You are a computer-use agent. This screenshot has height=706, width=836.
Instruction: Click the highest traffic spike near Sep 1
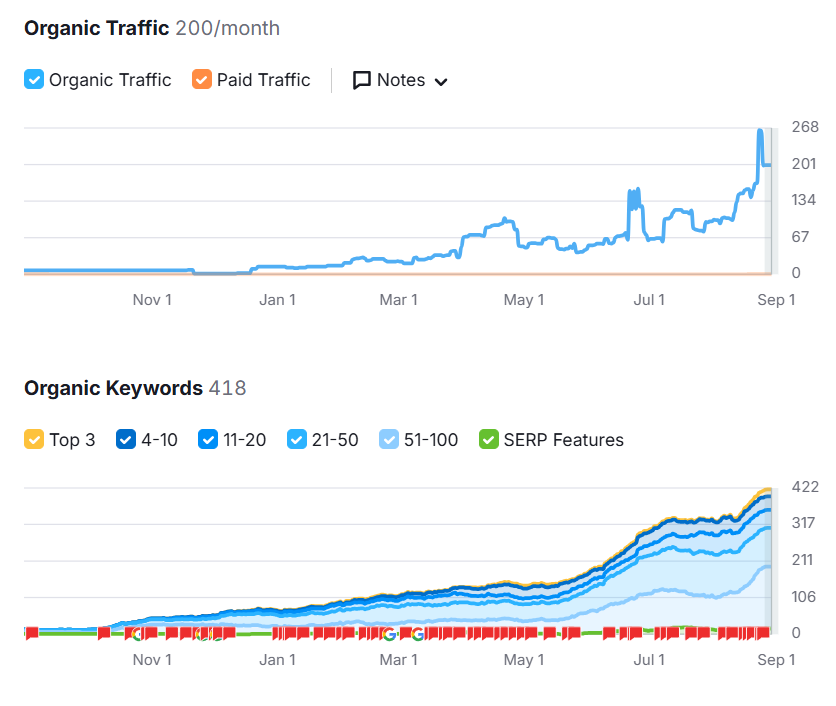pos(760,132)
